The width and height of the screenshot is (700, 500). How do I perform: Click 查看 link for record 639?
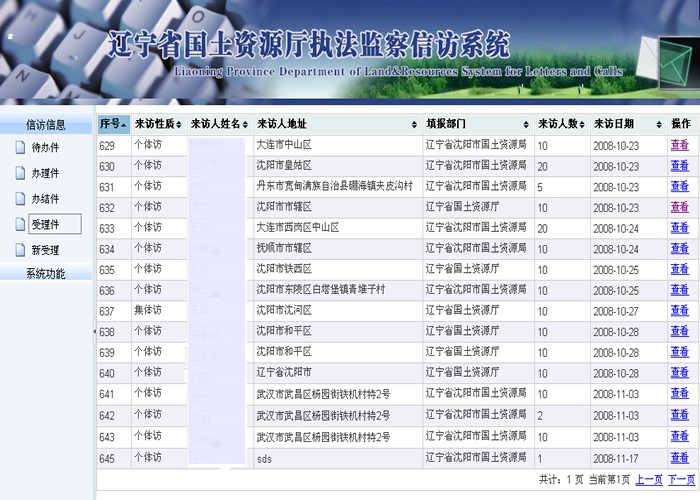(679, 352)
